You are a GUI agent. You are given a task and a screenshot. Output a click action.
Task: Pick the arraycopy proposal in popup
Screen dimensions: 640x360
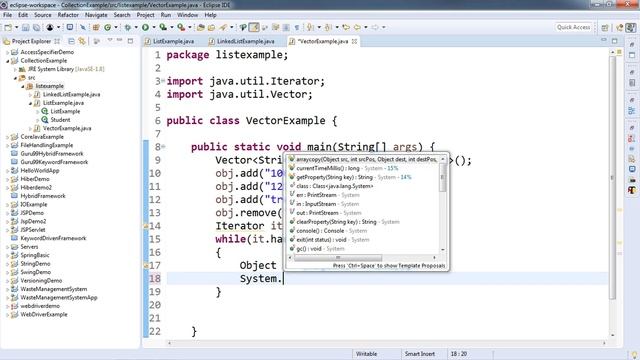tap(363, 159)
